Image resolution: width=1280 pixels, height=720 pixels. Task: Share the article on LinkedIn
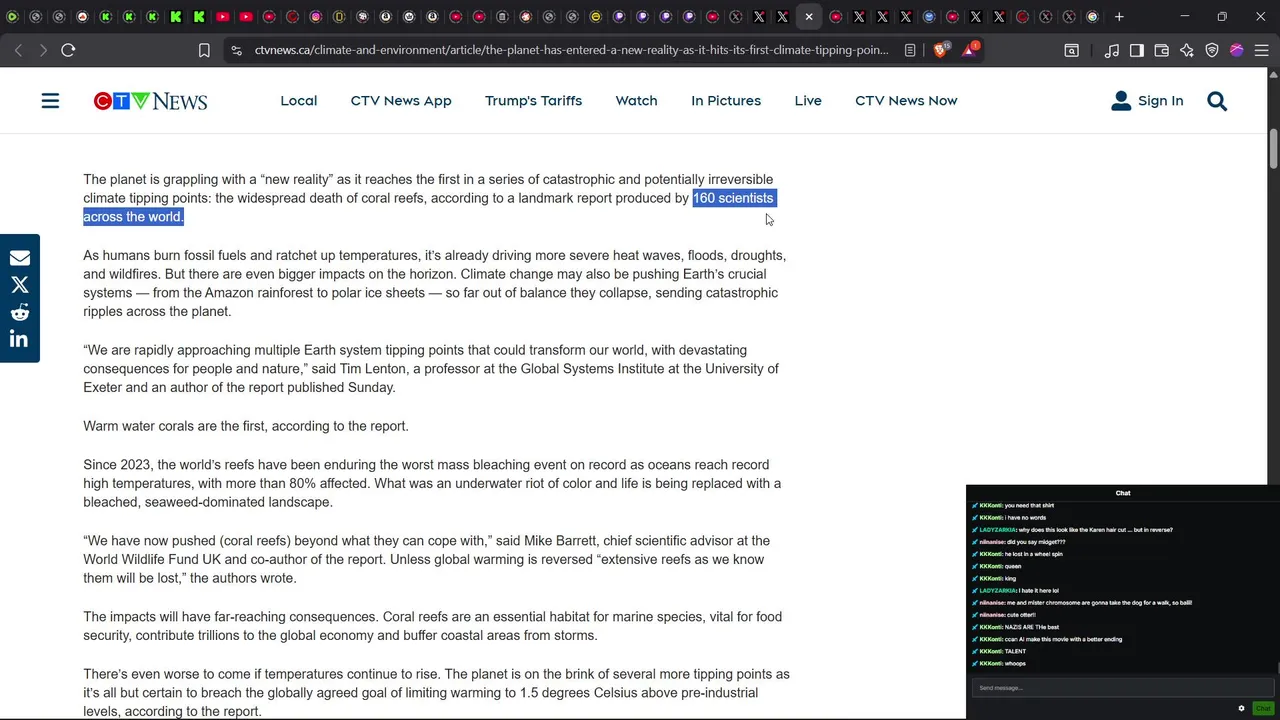pyautogui.click(x=20, y=339)
